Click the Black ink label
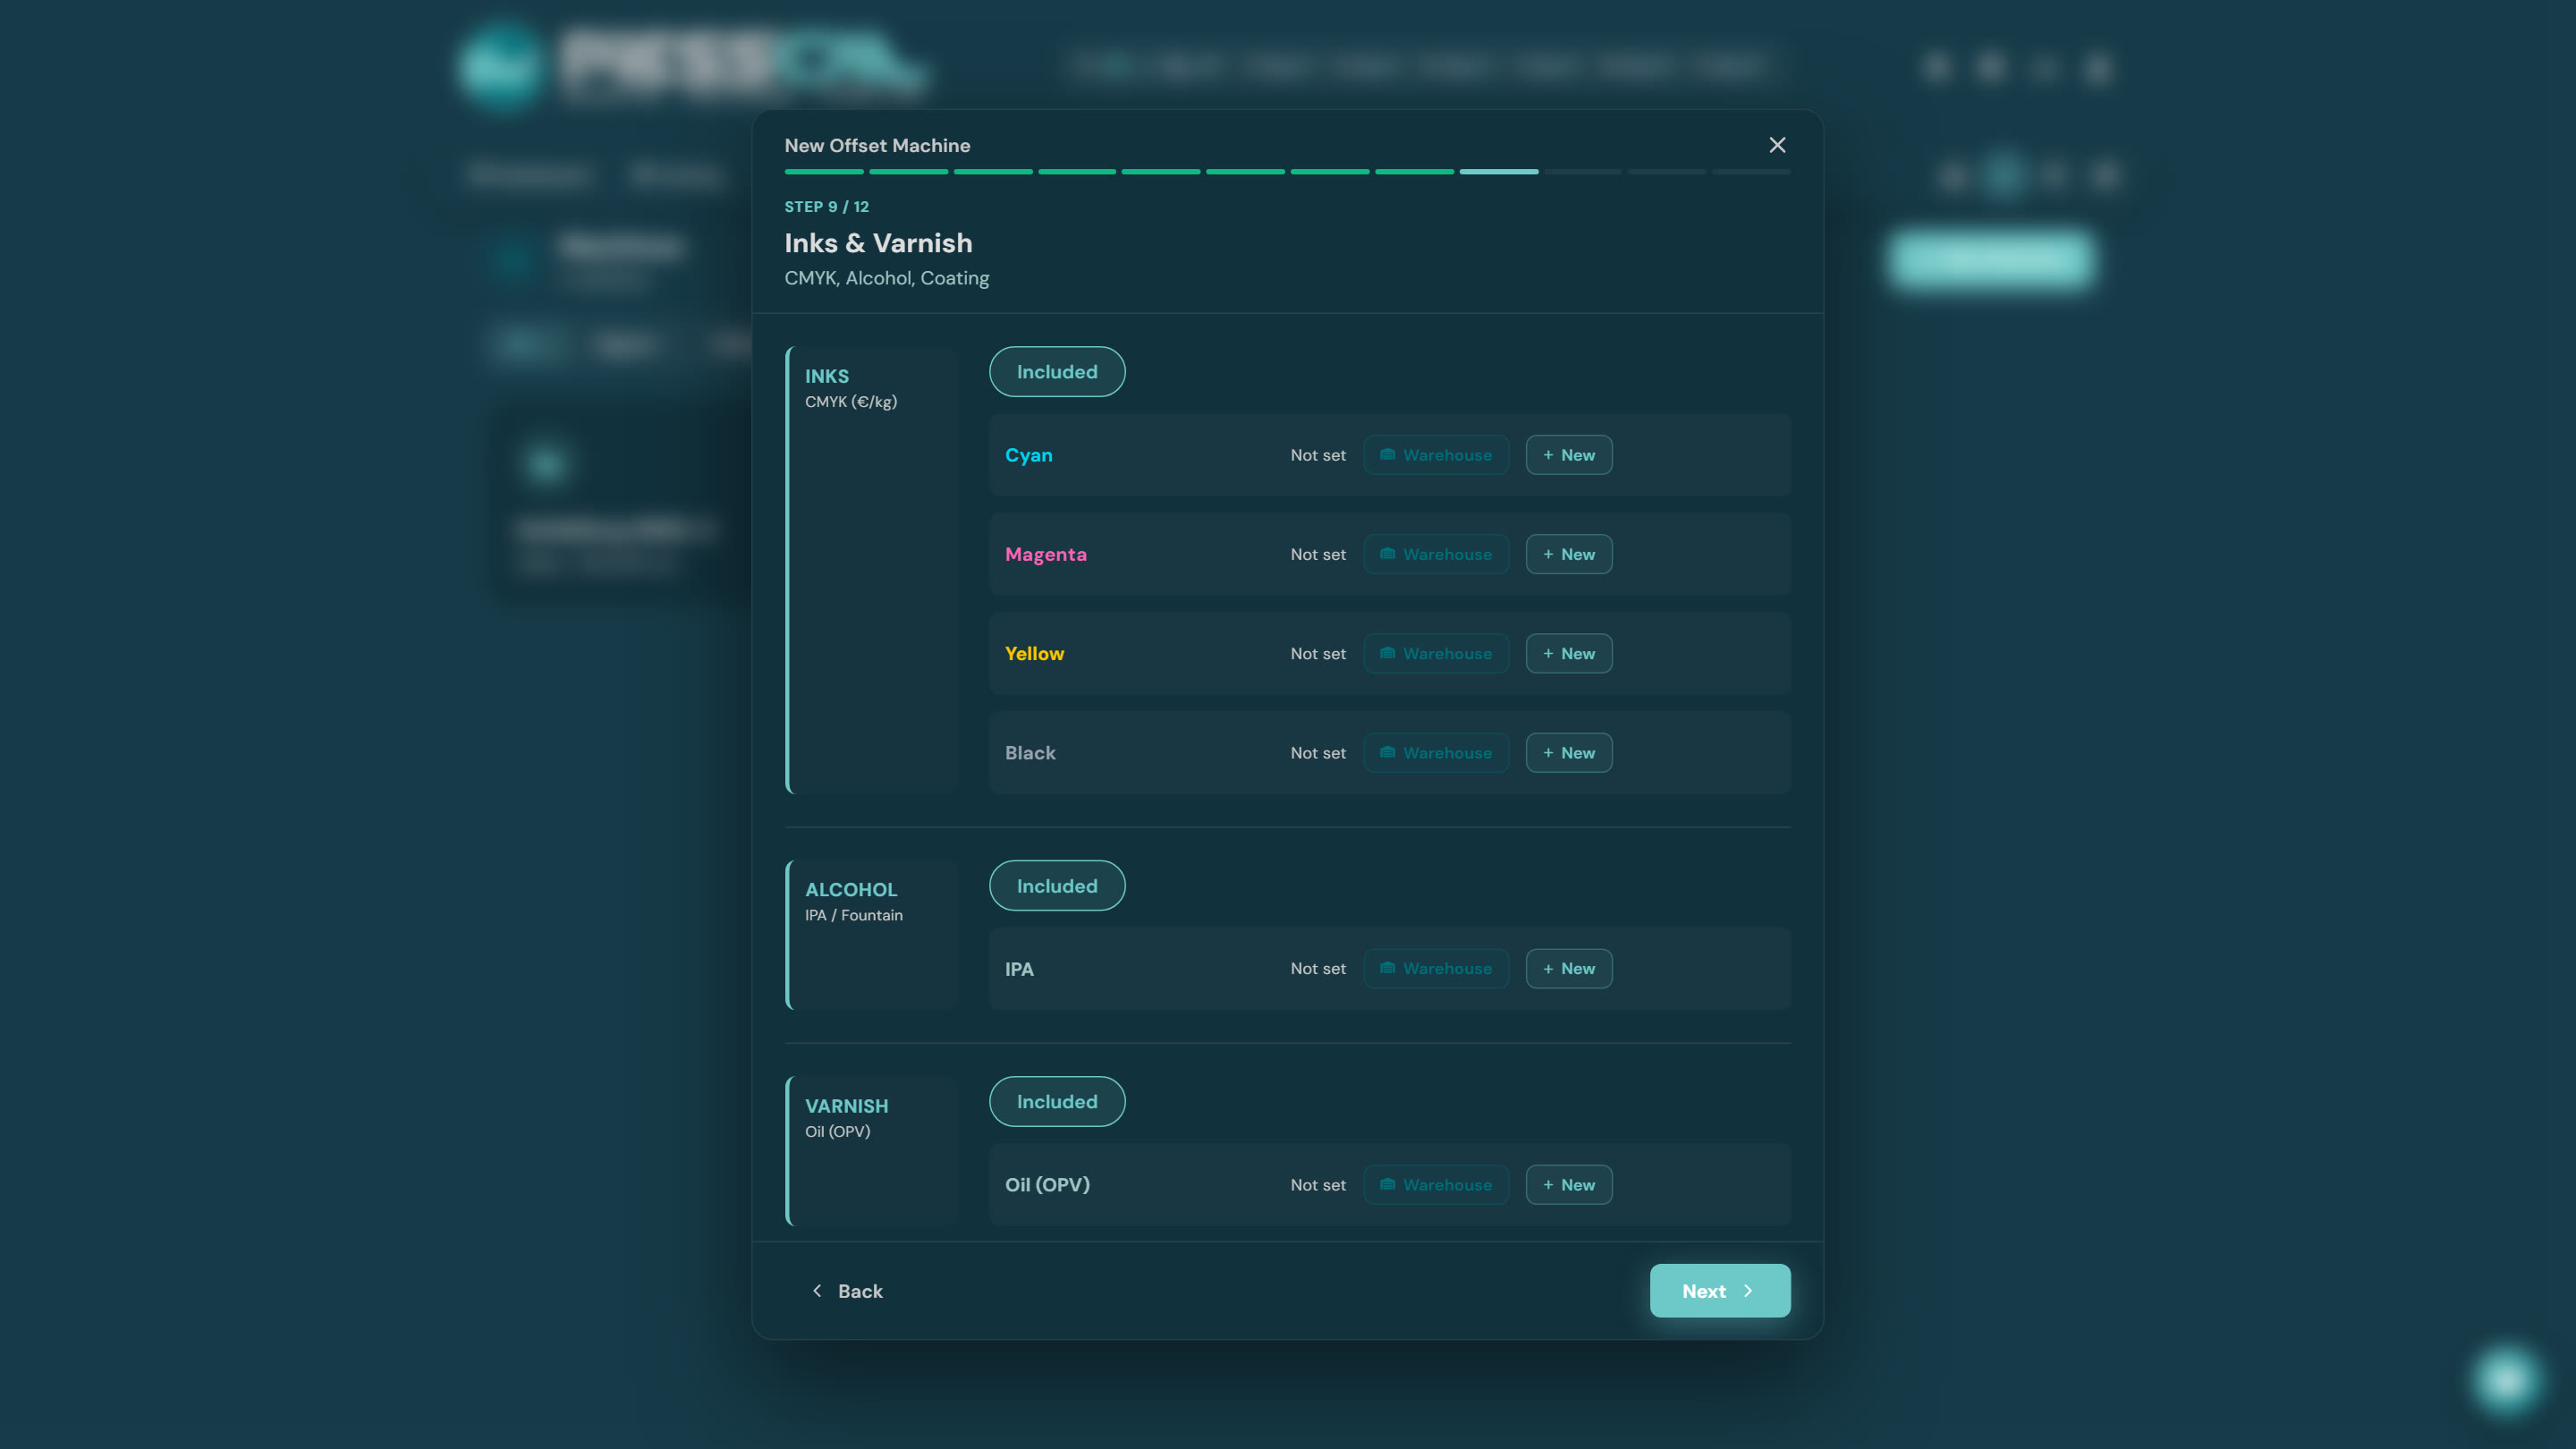 (1030, 753)
